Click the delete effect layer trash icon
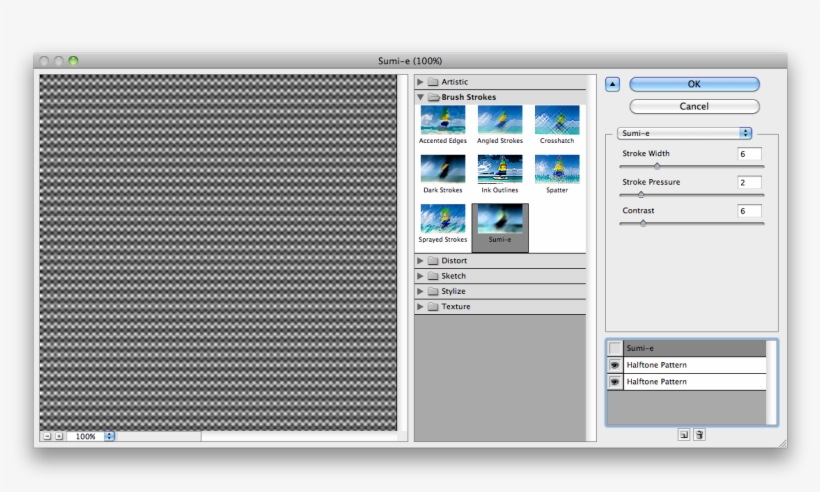 coord(699,434)
